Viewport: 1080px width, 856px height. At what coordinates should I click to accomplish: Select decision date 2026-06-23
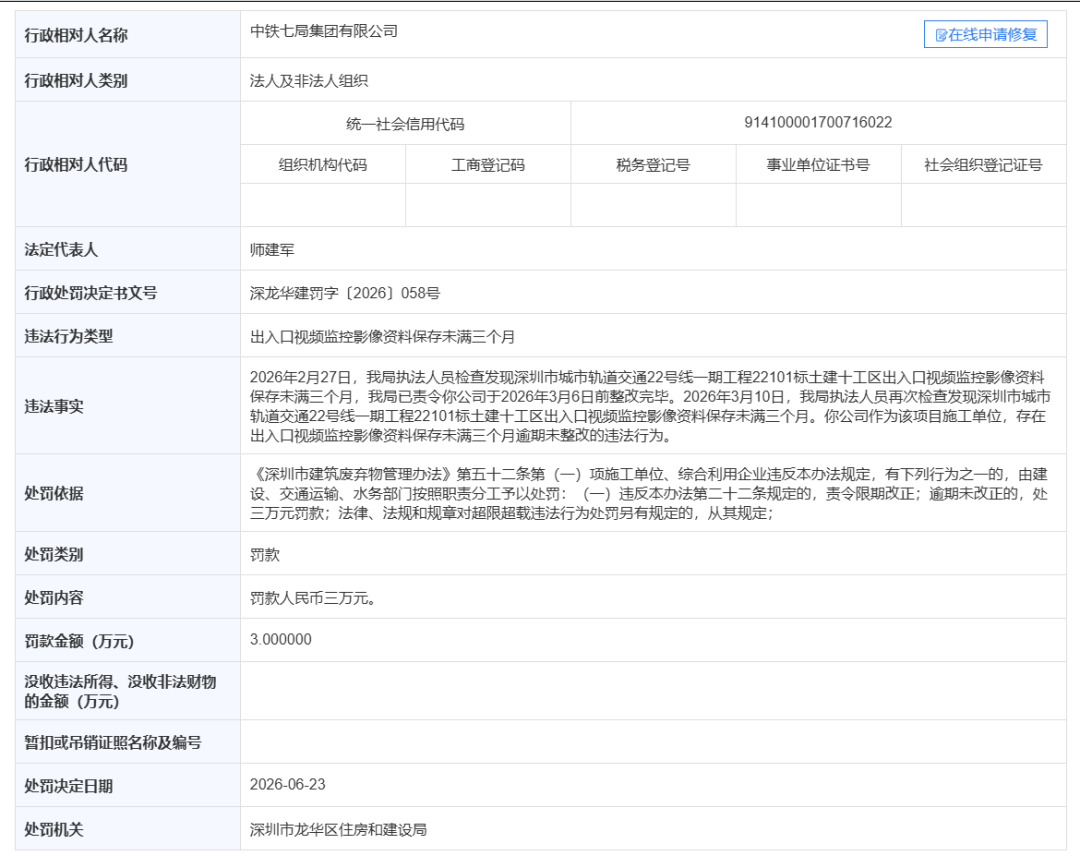[x=287, y=785]
